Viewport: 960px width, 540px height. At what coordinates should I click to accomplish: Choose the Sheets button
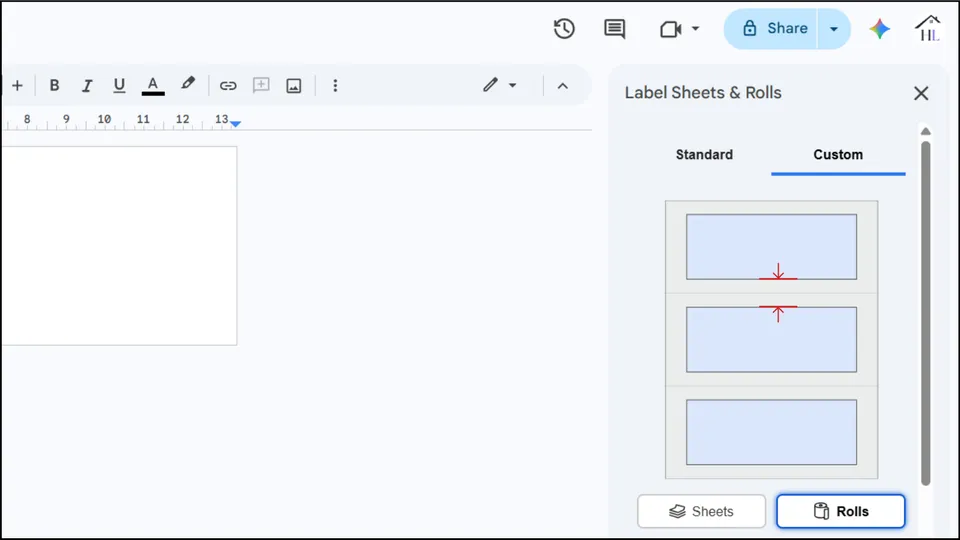pos(702,511)
